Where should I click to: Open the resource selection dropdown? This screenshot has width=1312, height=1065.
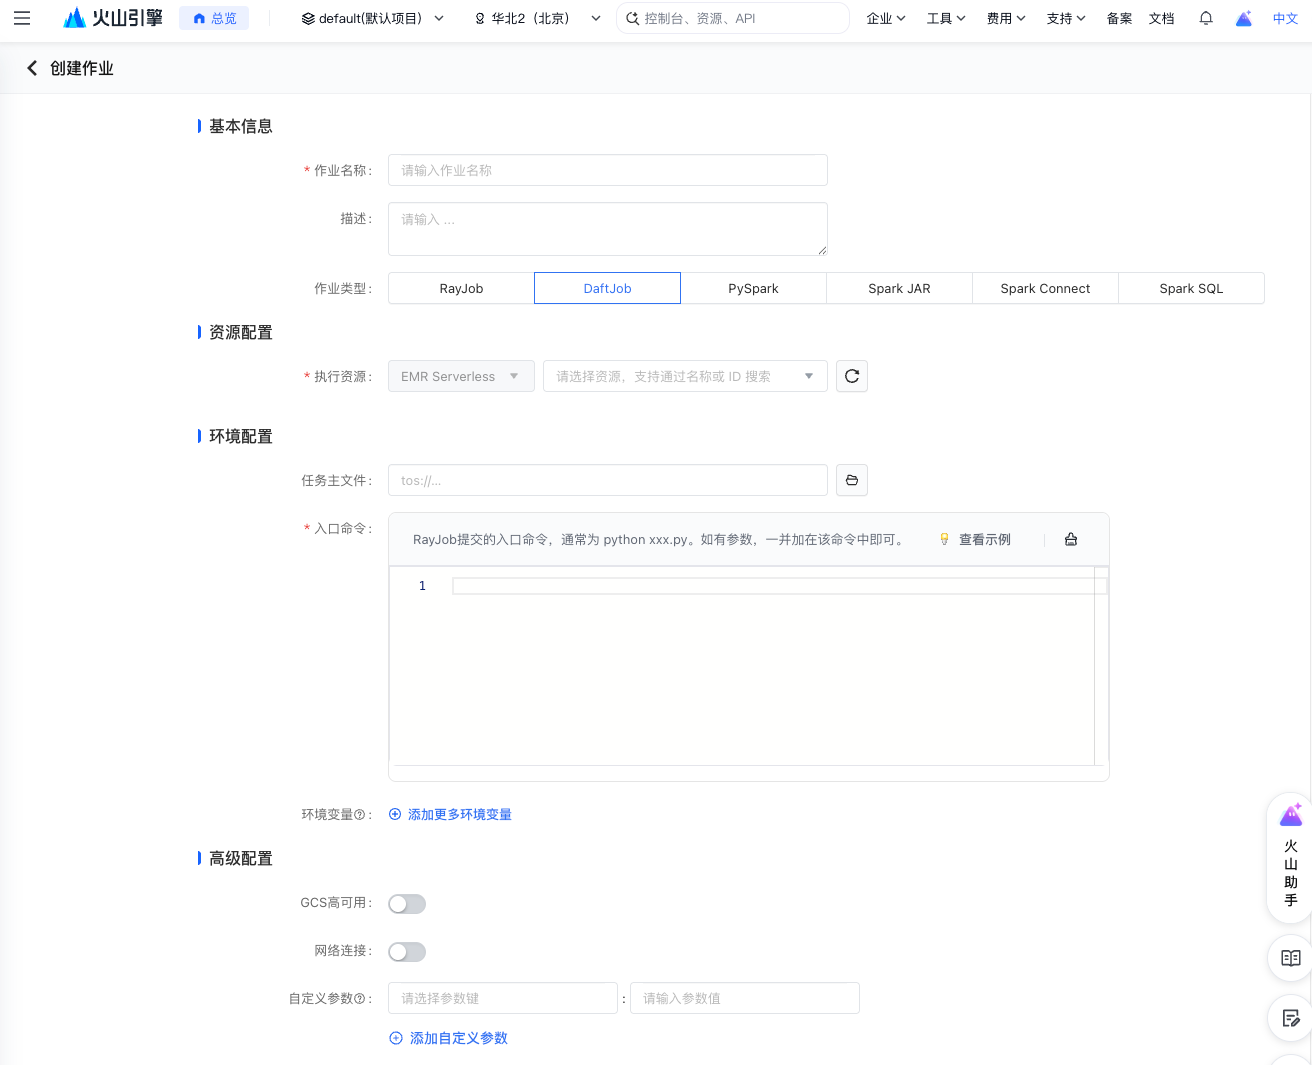[685, 376]
